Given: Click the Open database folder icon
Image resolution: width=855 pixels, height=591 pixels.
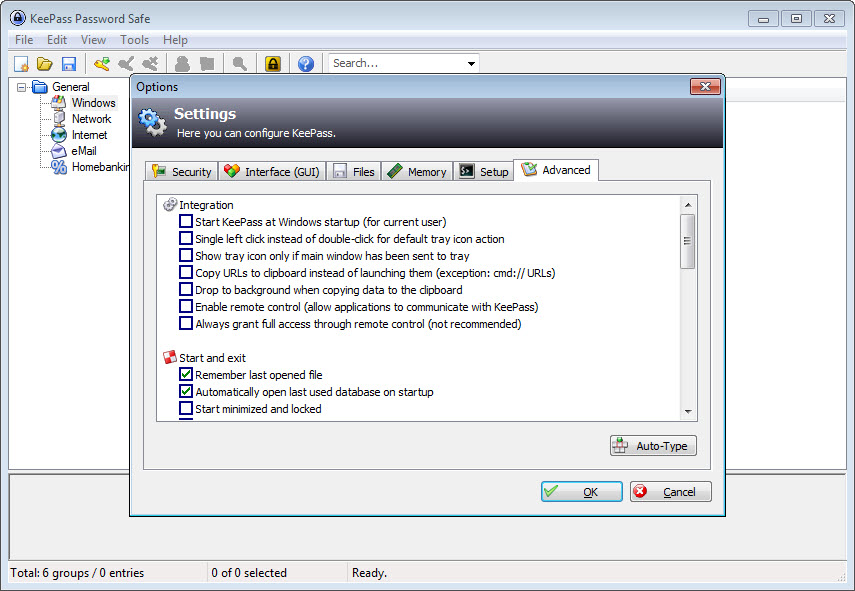Looking at the screenshot, I should (x=45, y=64).
